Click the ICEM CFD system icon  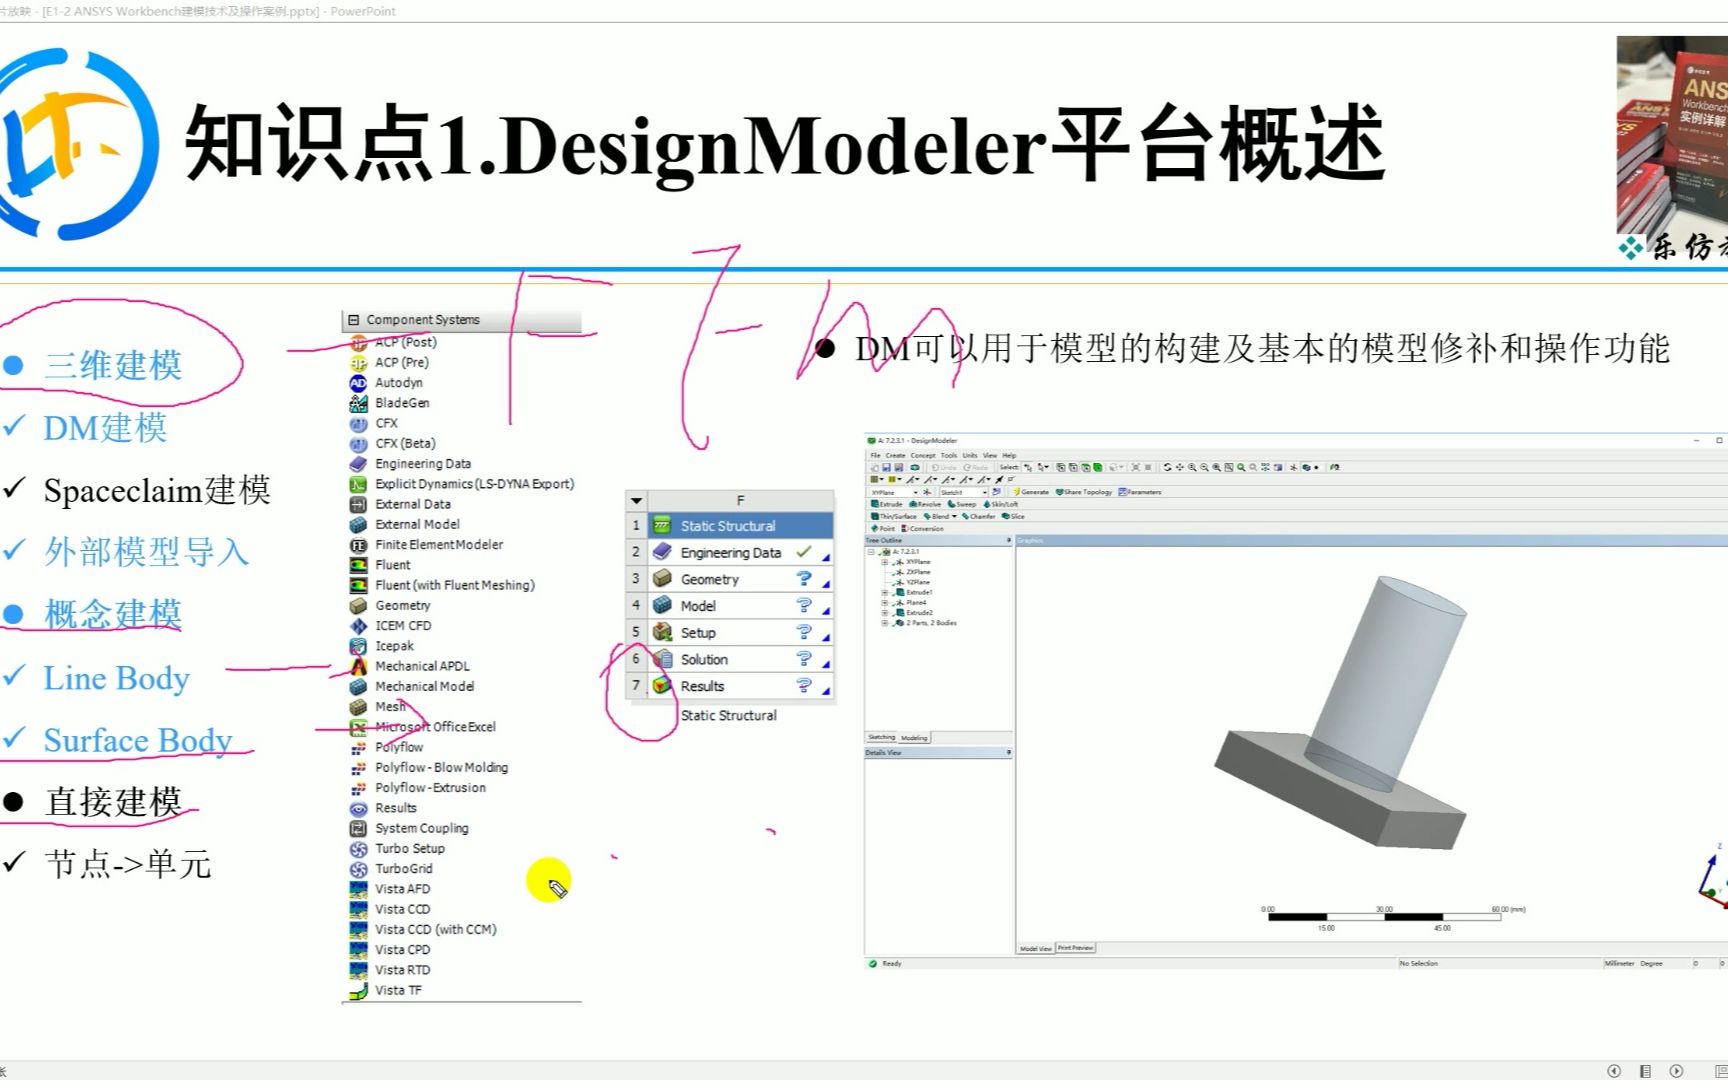pyautogui.click(x=358, y=626)
